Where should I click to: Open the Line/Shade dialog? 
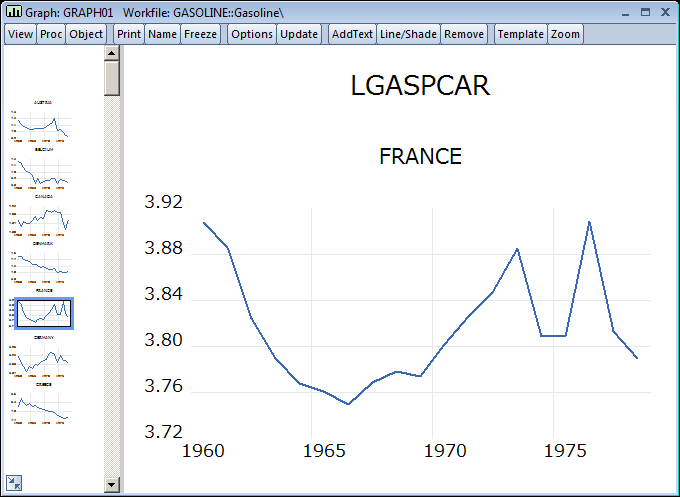point(408,34)
